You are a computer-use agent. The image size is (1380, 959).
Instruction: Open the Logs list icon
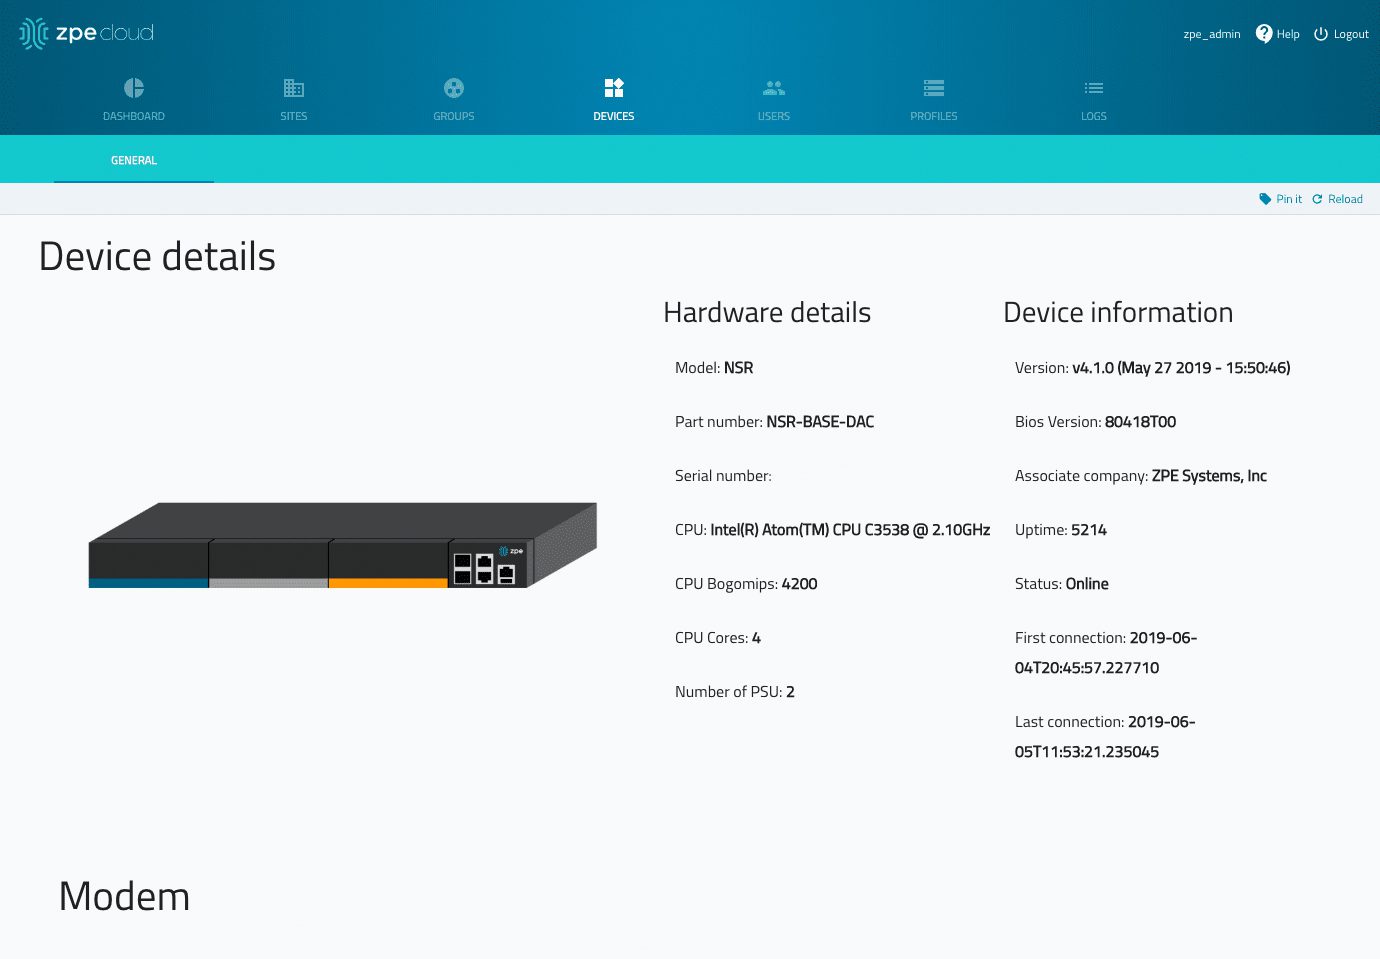[x=1094, y=88]
